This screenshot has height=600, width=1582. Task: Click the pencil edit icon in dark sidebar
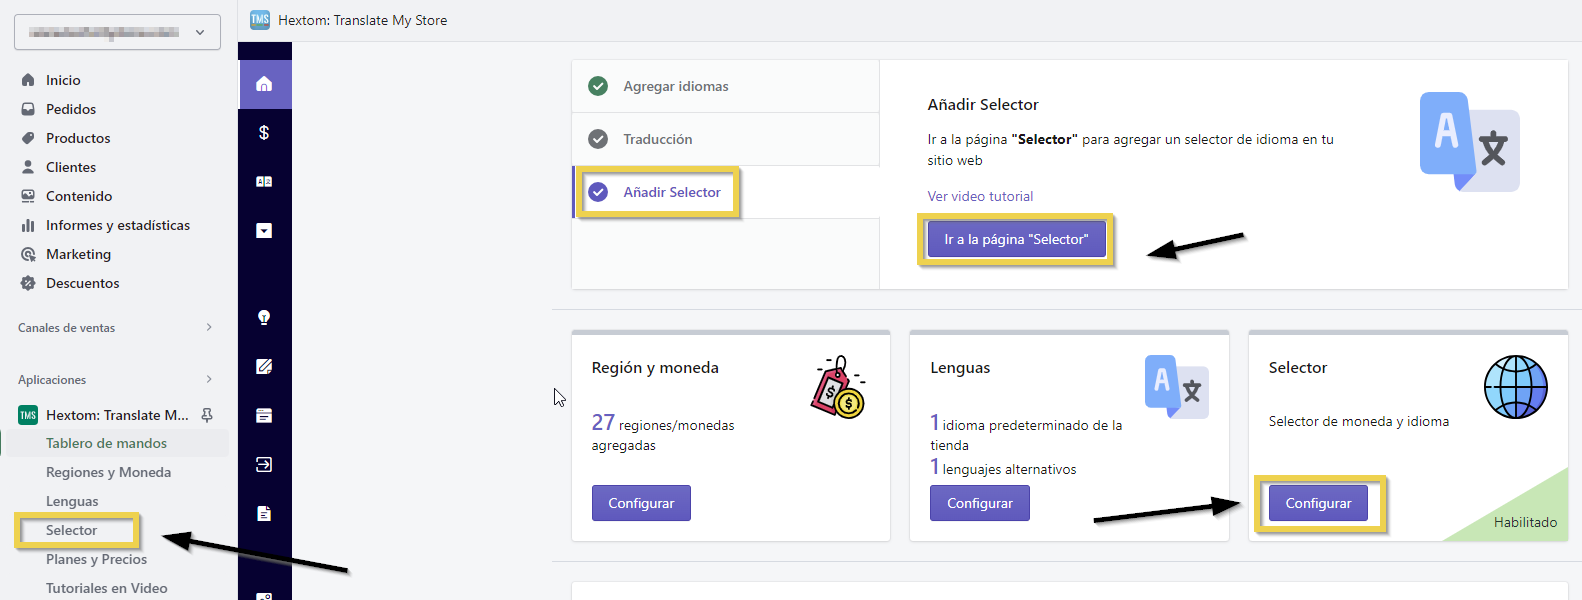[264, 367]
